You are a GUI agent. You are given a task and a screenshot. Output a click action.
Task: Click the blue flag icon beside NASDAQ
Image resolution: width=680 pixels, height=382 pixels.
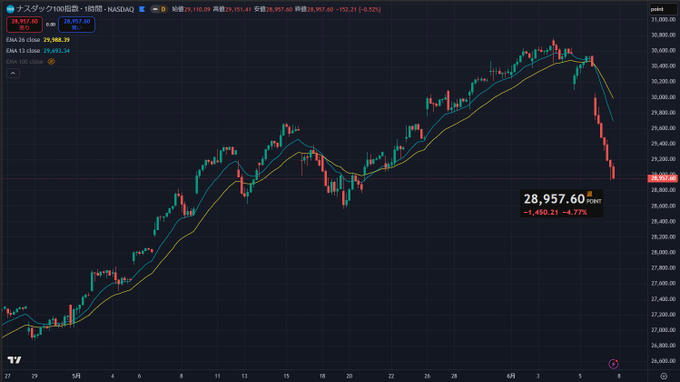pyautogui.click(x=142, y=9)
